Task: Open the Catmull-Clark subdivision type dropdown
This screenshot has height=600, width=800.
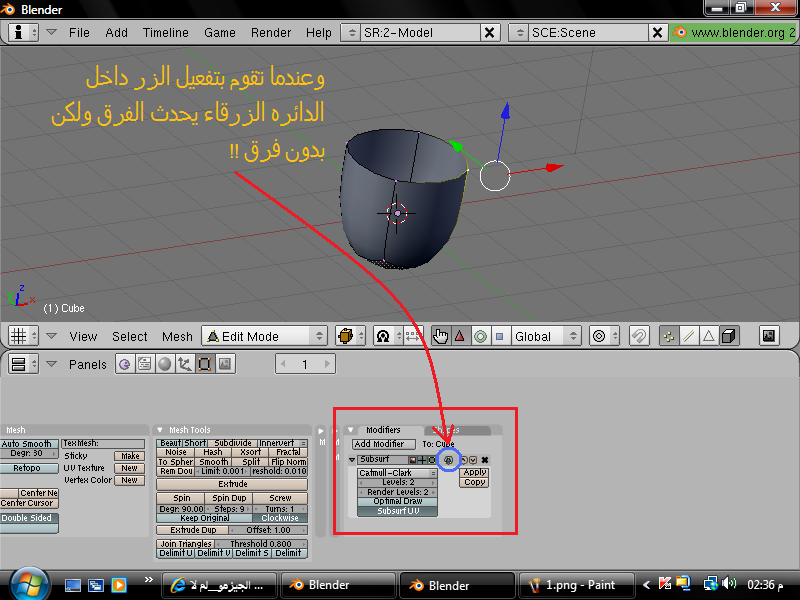Action: [397, 473]
